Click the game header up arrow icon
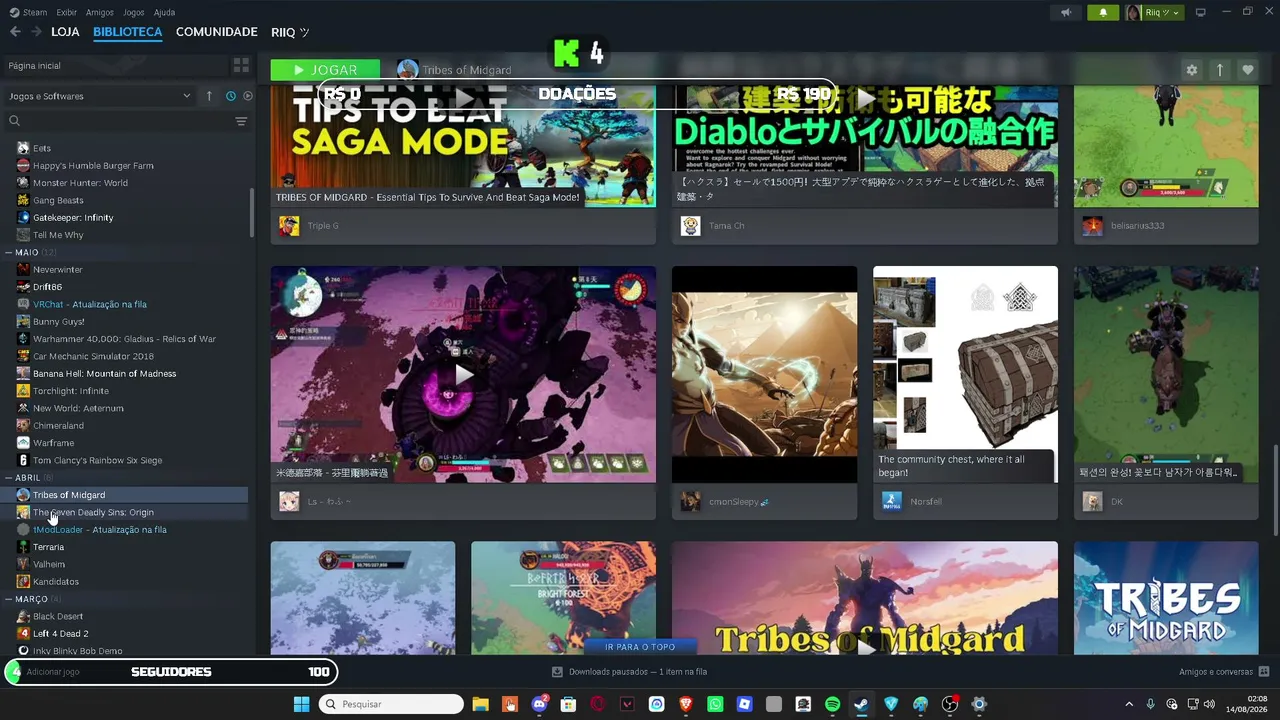The image size is (1280, 720). click(x=1220, y=70)
